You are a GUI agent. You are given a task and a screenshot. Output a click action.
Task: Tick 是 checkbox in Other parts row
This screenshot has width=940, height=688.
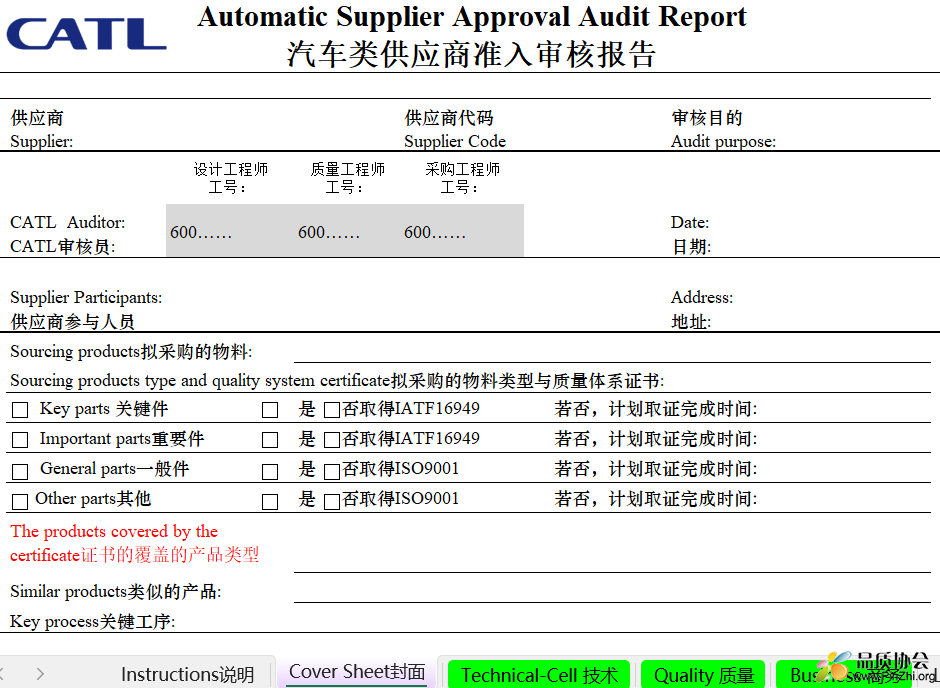tap(270, 501)
